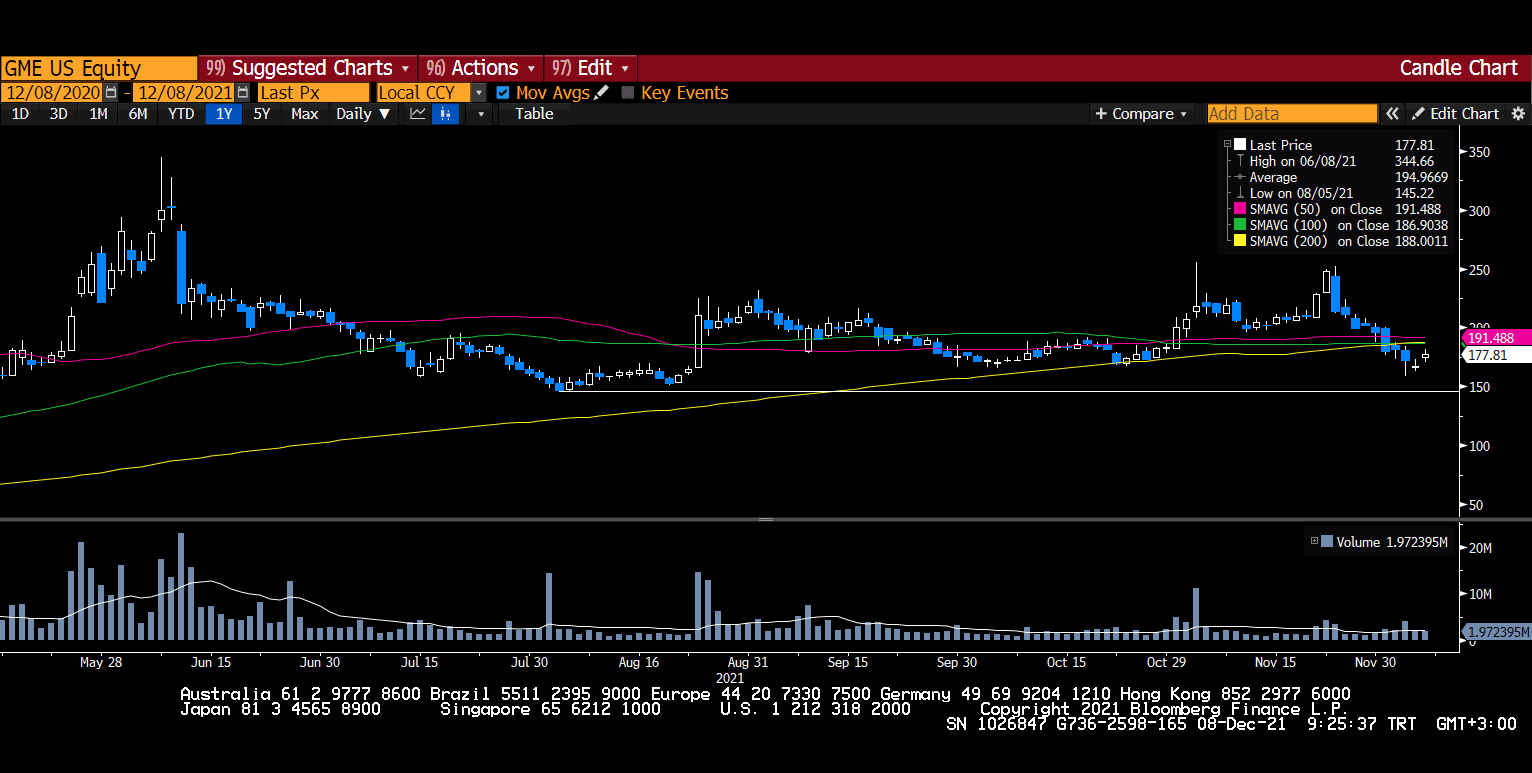Click the Add Data input box
This screenshot has height=773, width=1532.
click(1292, 114)
